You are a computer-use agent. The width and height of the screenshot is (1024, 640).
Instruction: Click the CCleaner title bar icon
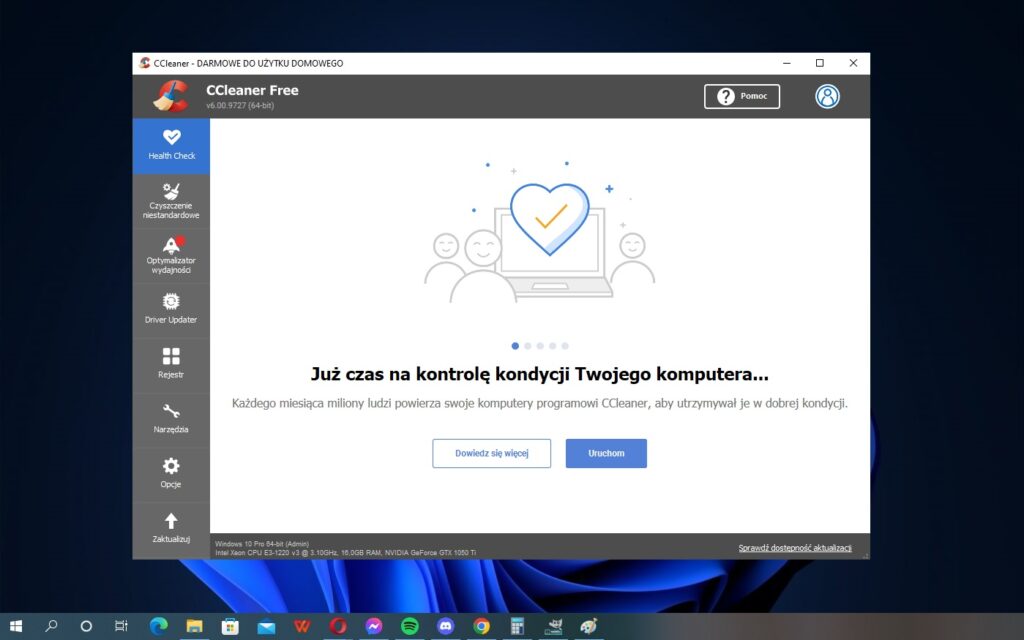click(144, 63)
